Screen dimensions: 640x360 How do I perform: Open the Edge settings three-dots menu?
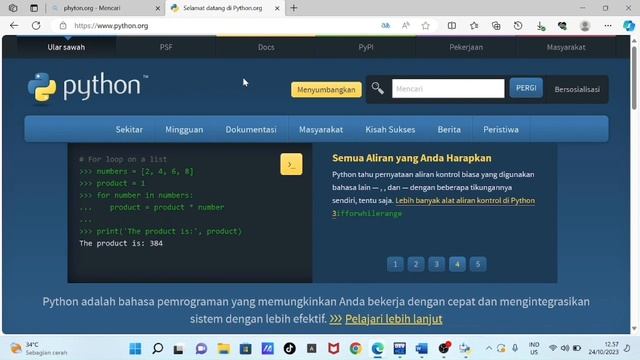click(608, 26)
